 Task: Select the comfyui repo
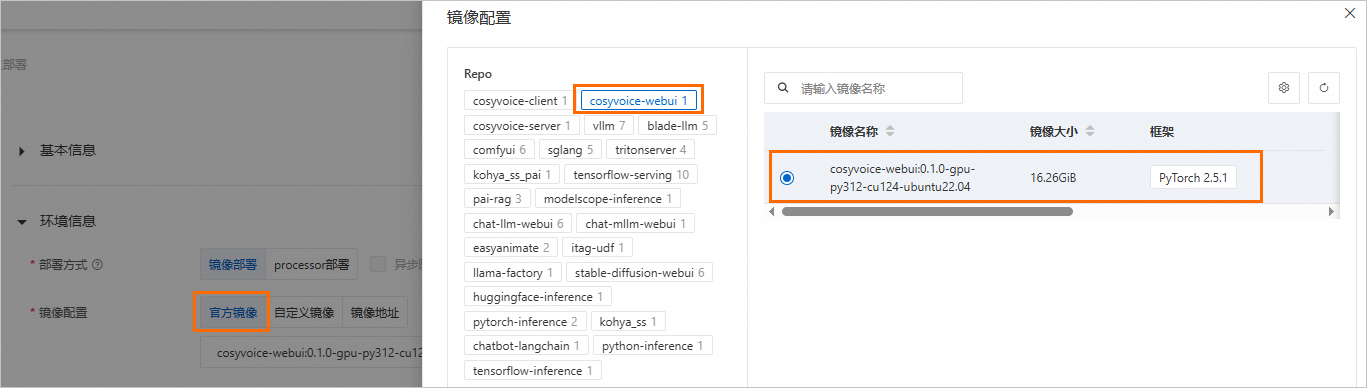(499, 150)
